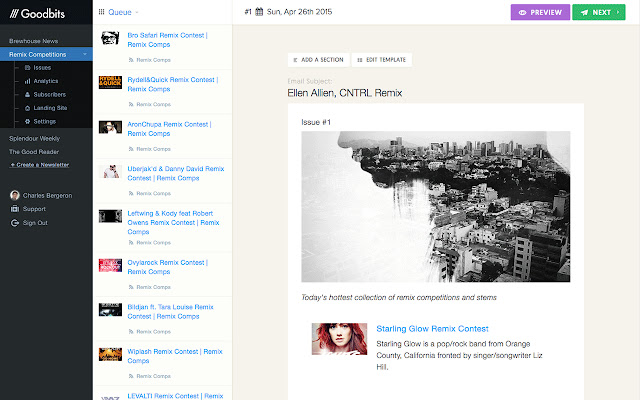The height and width of the screenshot is (400, 640).
Task: Click Starling Glow description paragraph
Action: [x=459, y=356]
